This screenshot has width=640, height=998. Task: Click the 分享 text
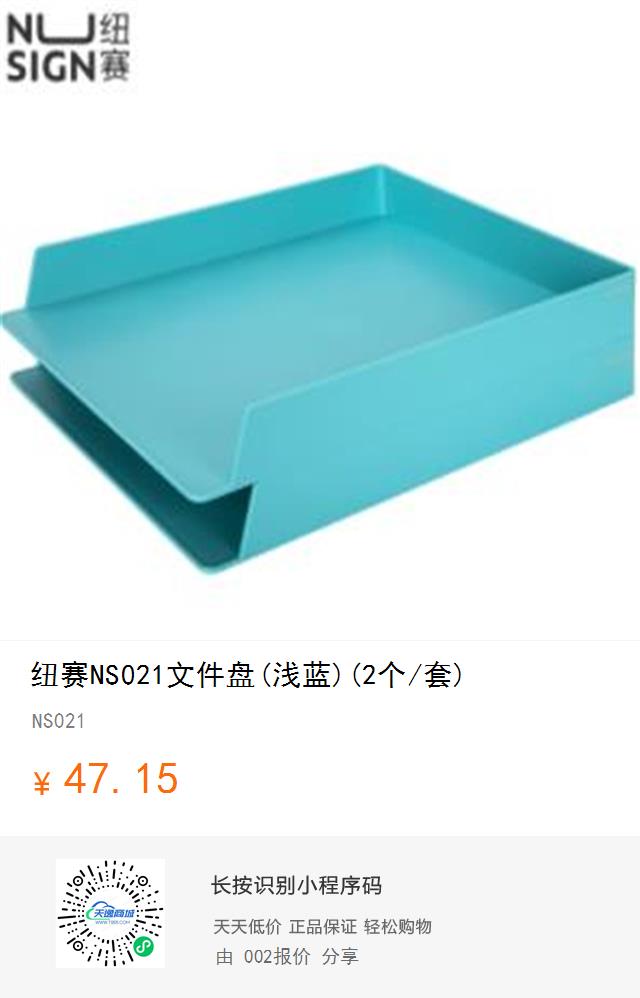340,956
